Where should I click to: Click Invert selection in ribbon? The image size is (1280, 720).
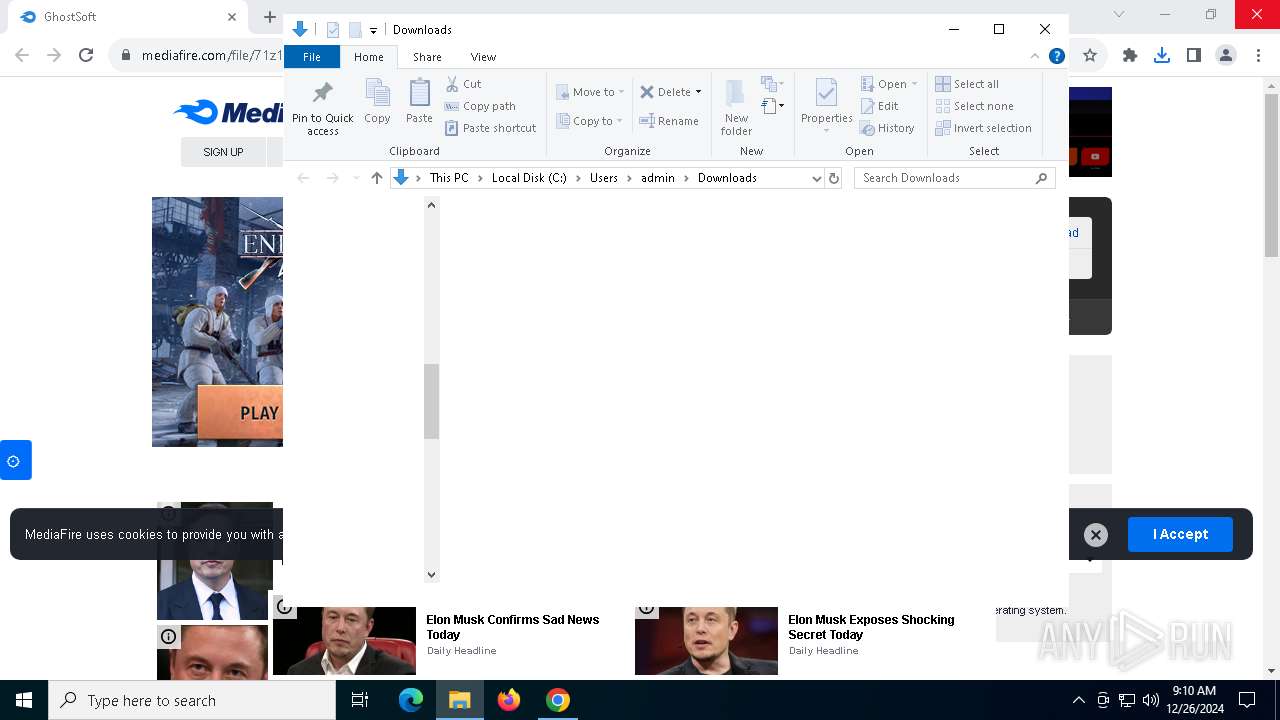(984, 128)
